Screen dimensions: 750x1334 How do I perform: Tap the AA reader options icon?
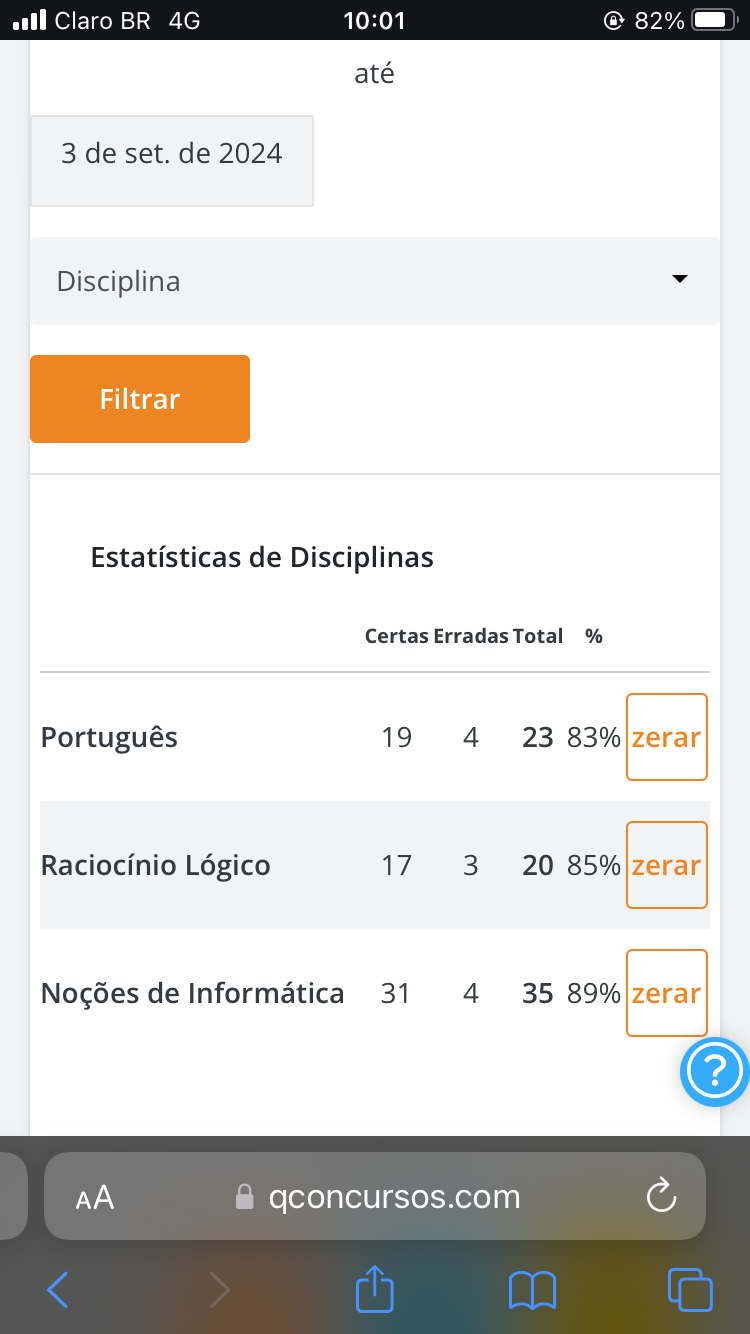click(95, 1197)
